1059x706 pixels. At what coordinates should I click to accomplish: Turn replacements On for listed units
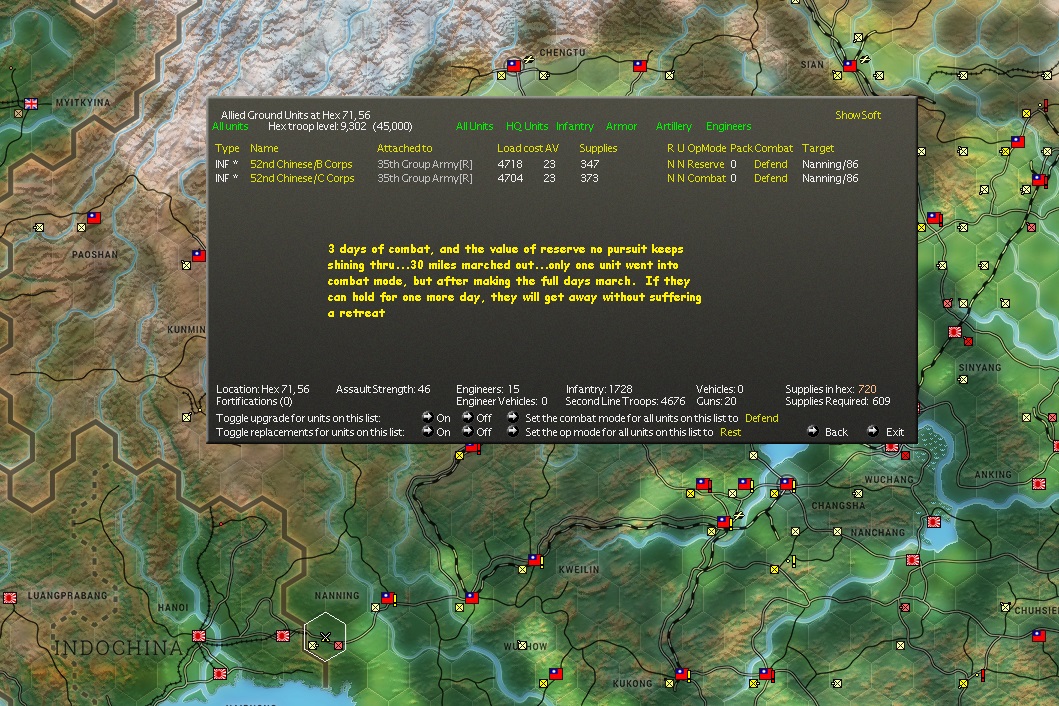point(428,431)
